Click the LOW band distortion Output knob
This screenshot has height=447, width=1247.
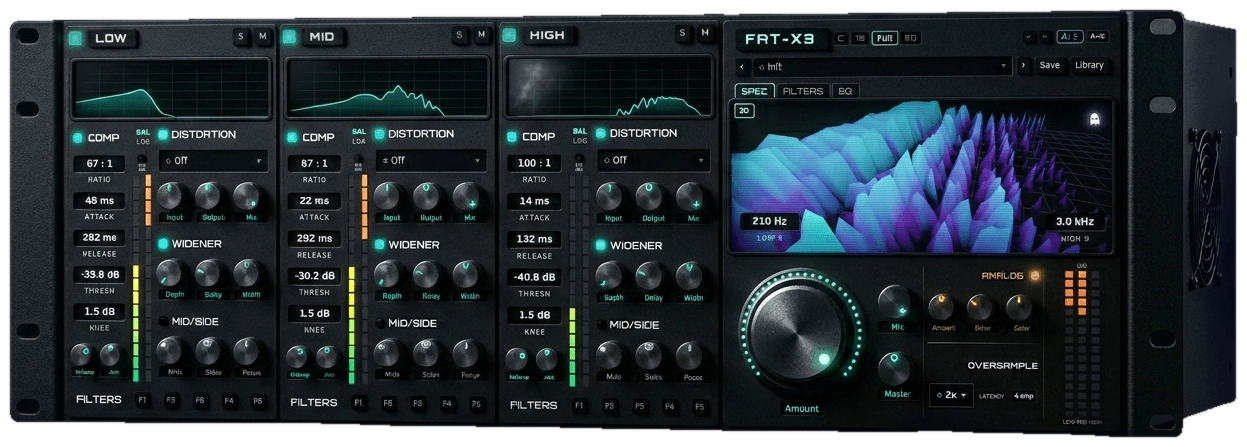click(209, 194)
